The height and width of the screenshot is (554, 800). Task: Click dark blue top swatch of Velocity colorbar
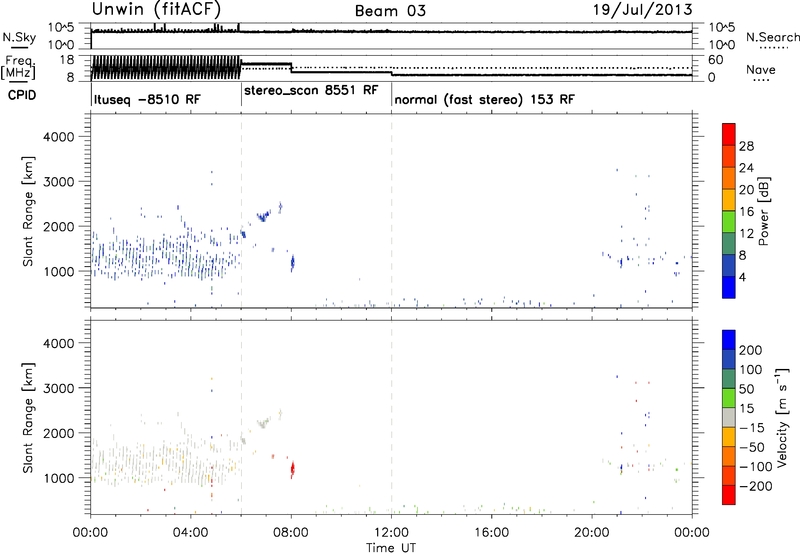pyautogui.click(x=729, y=340)
